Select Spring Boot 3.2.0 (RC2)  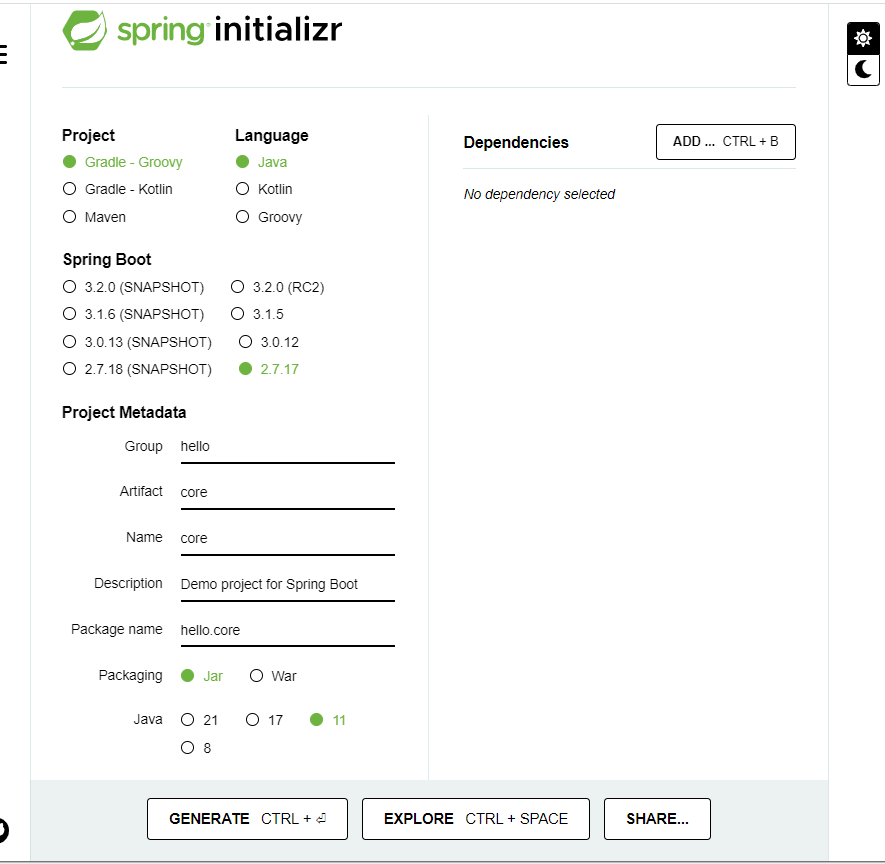pos(278,287)
